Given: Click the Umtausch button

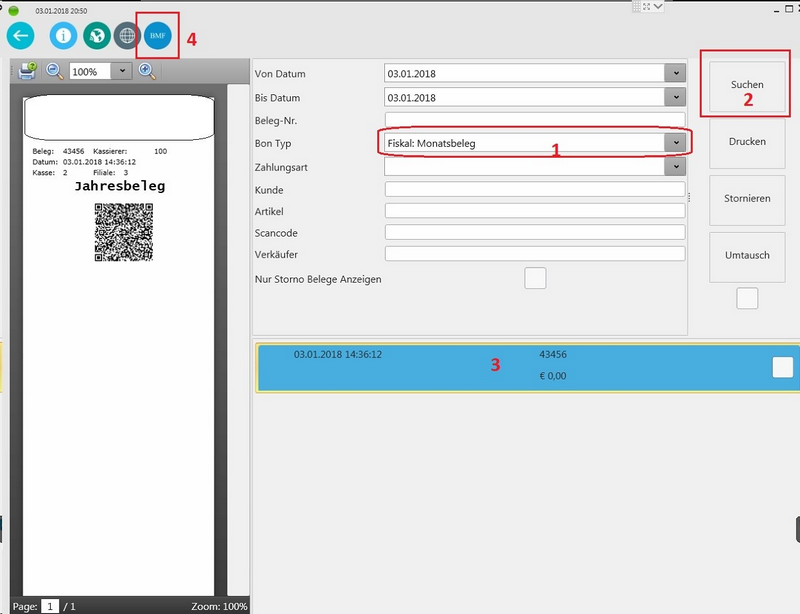Looking at the screenshot, I should point(747,255).
